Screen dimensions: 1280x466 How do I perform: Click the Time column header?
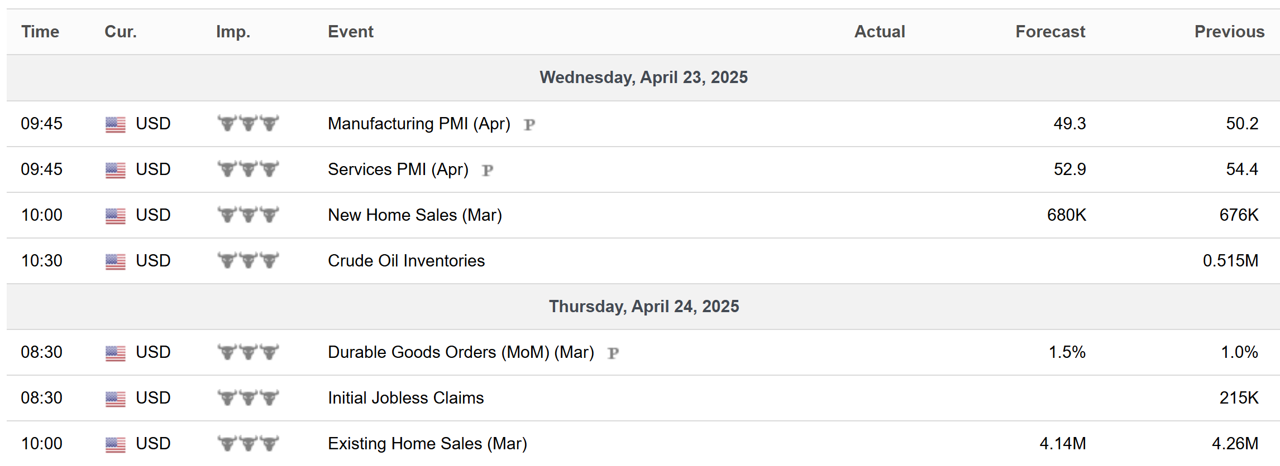click(x=40, y=32)
